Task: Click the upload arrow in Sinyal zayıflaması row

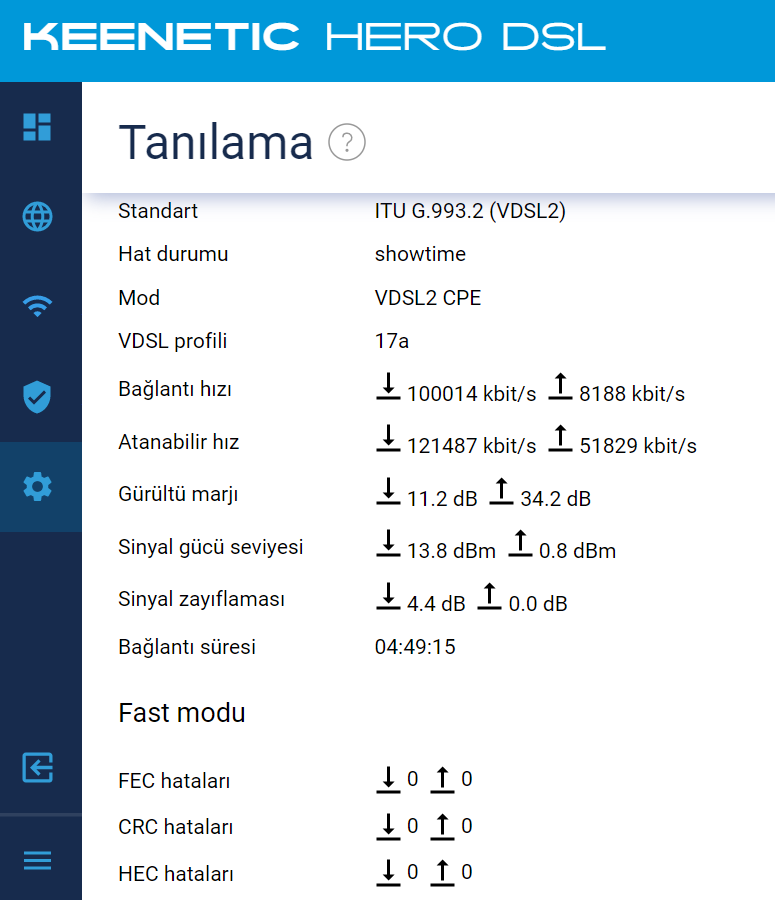Action: 490,596
